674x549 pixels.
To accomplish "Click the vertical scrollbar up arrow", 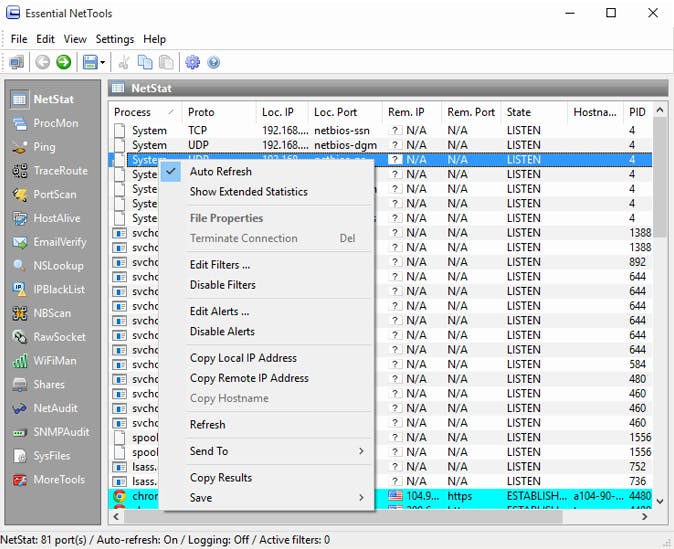I will coord(660,110).
